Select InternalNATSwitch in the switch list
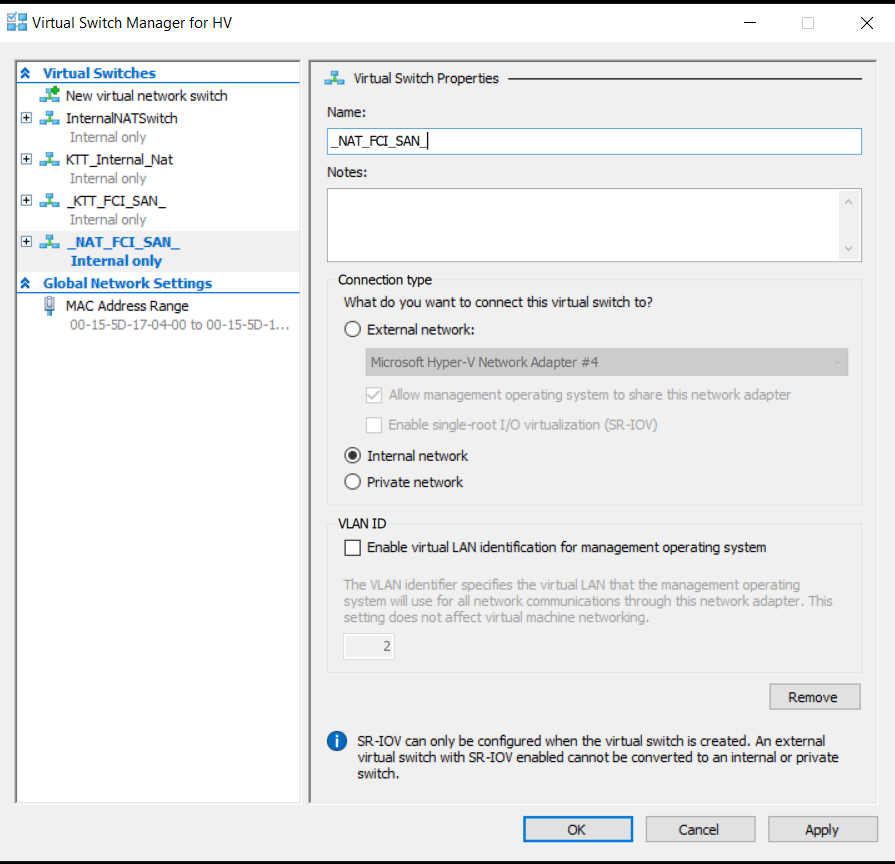Screen dimensions: 895x864 [122, 118]
